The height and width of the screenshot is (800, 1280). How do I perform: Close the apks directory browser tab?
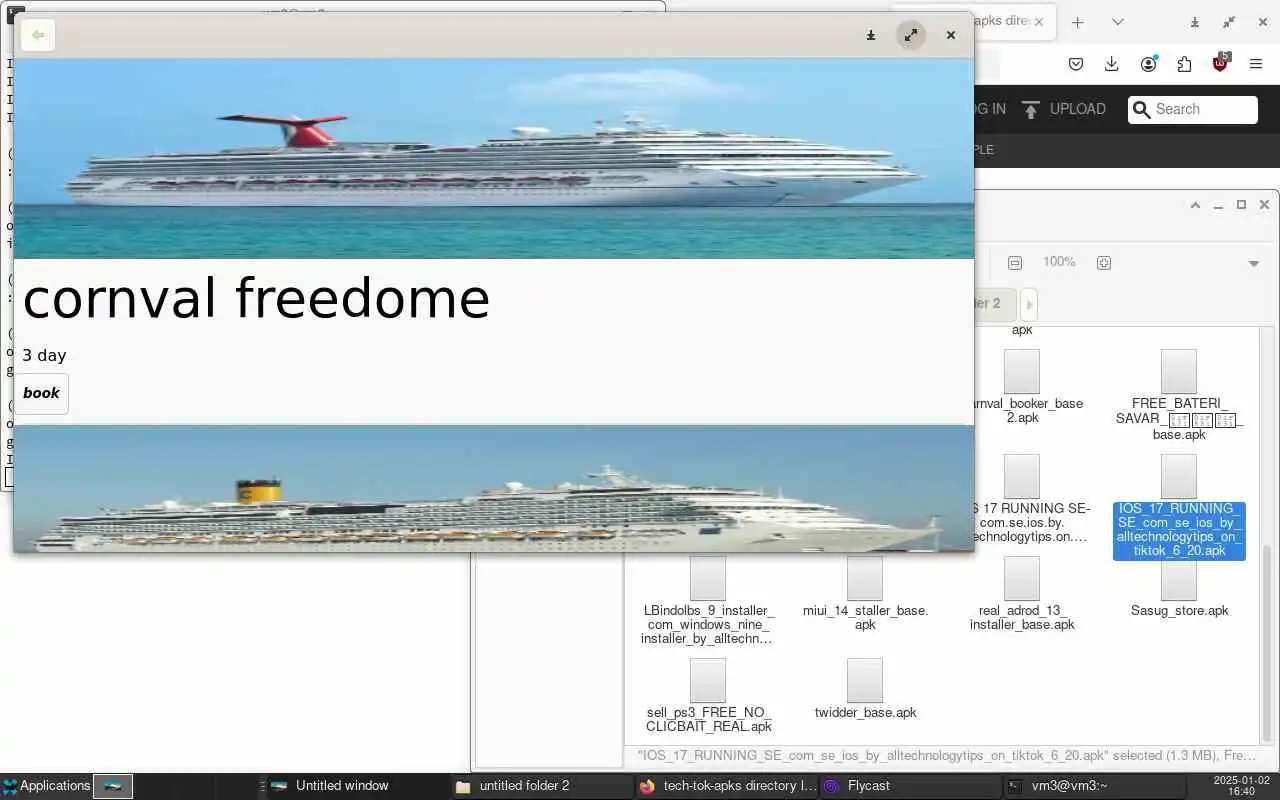(1039, 21)
